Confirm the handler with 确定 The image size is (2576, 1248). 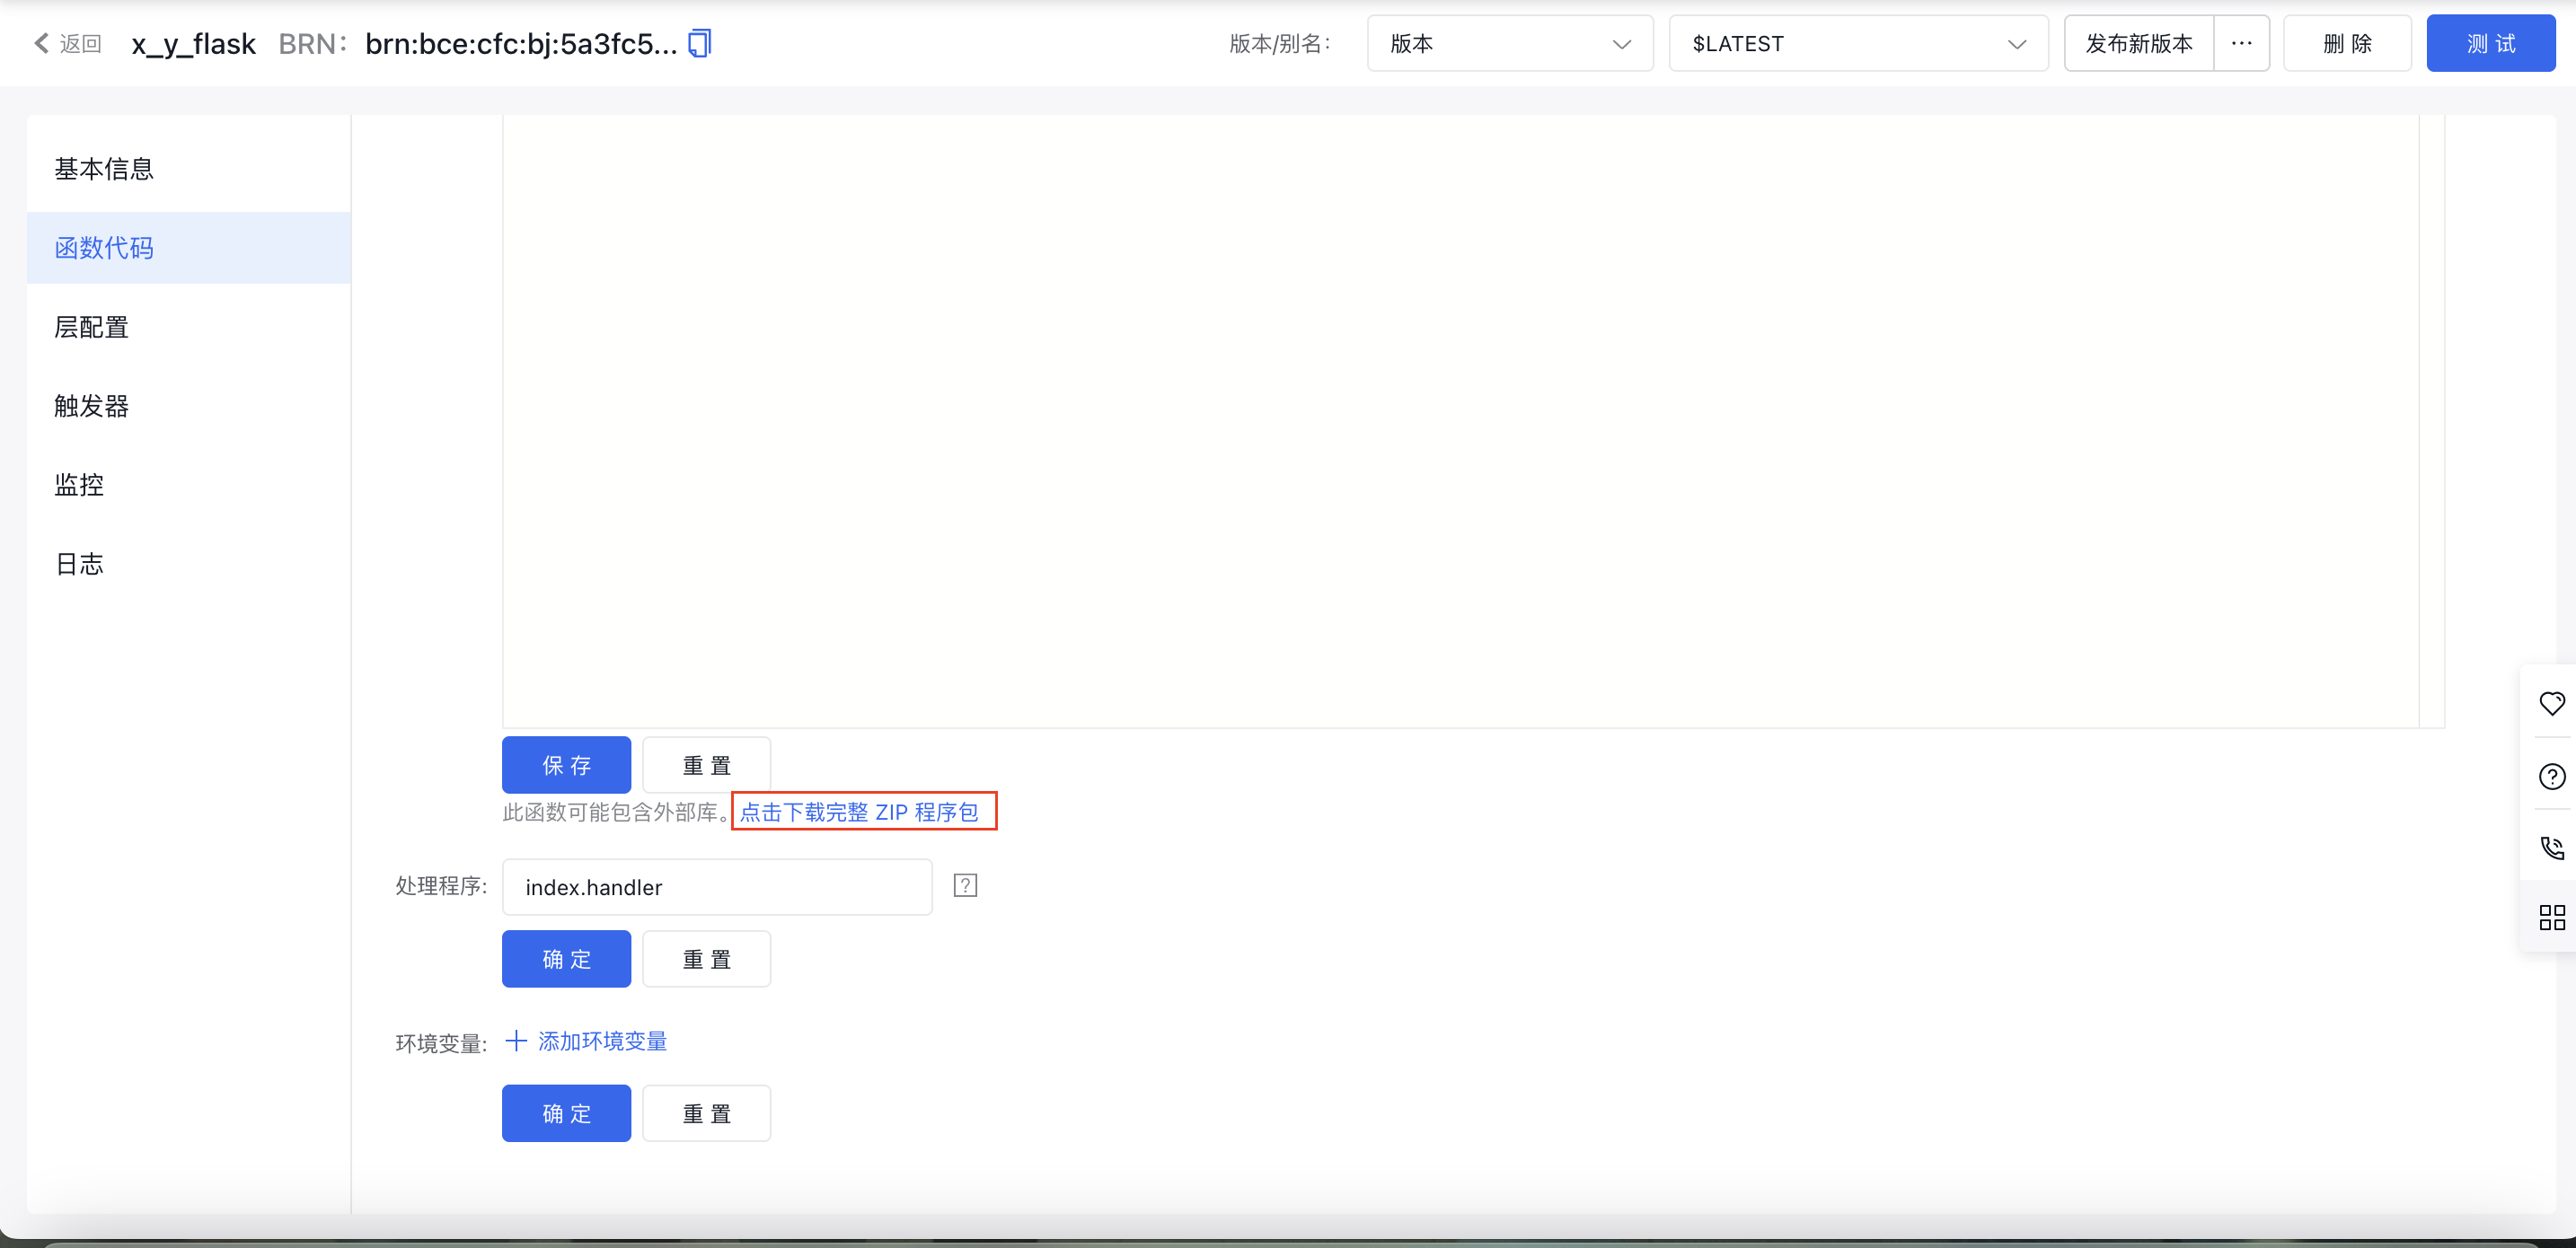click(566, 959)
